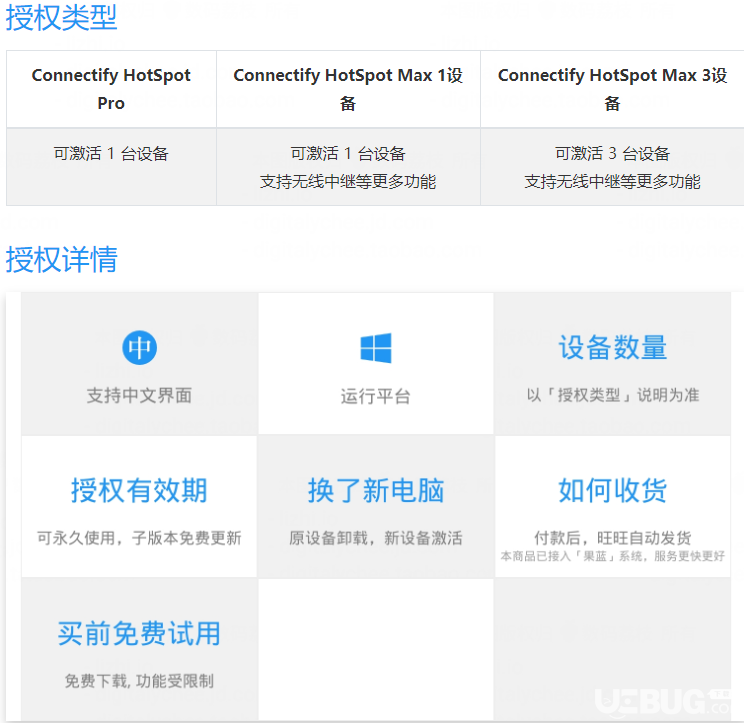Click the 运行平台 label

pos(375,396)
